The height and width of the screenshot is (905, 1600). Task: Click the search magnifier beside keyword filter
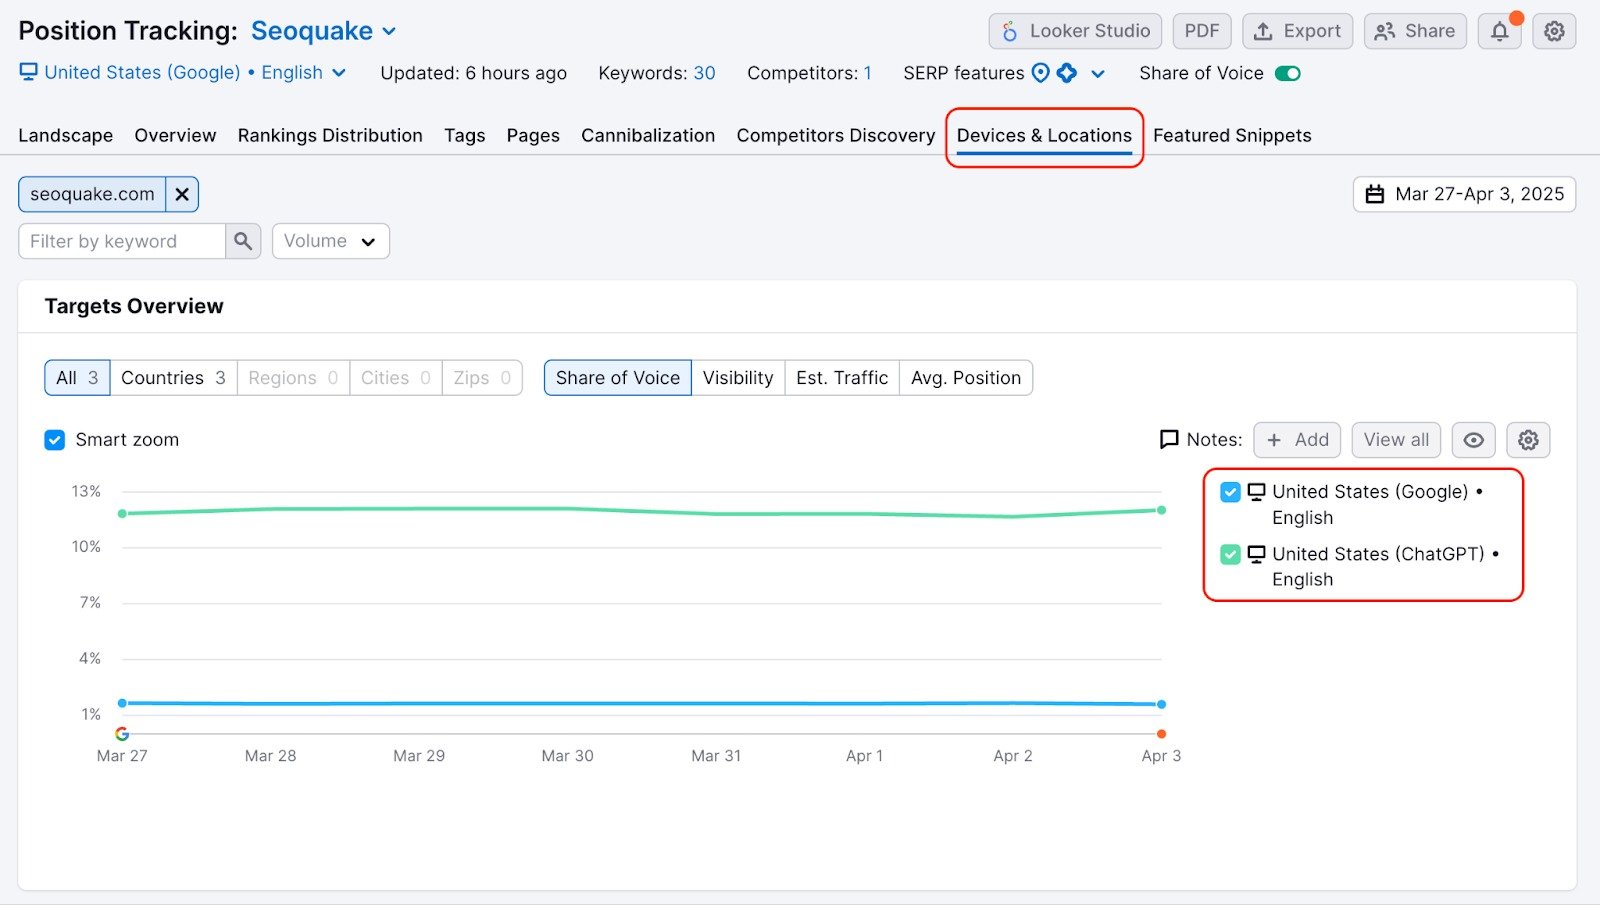(242, 241)
